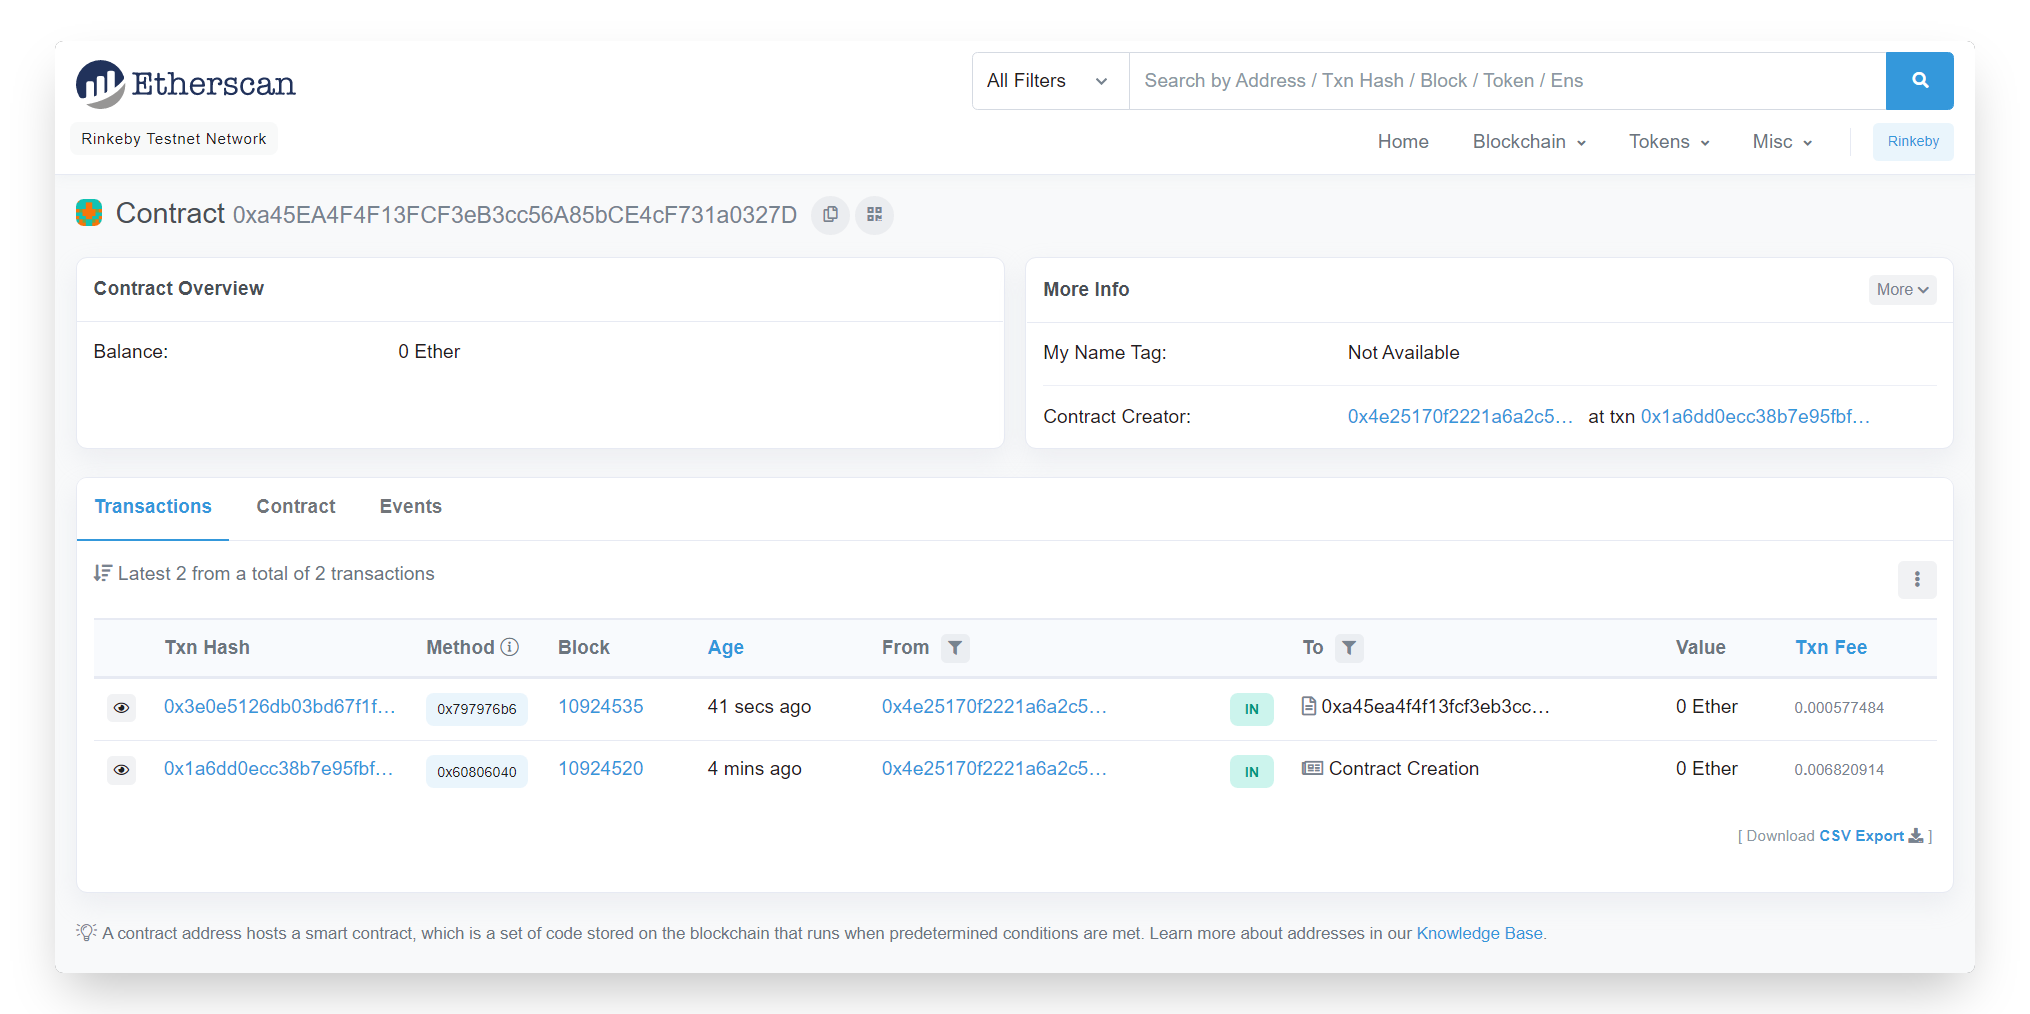This screenshot has width=2030, height=1014.
Task: Copy contract address to clipboard
Action: 830,215
